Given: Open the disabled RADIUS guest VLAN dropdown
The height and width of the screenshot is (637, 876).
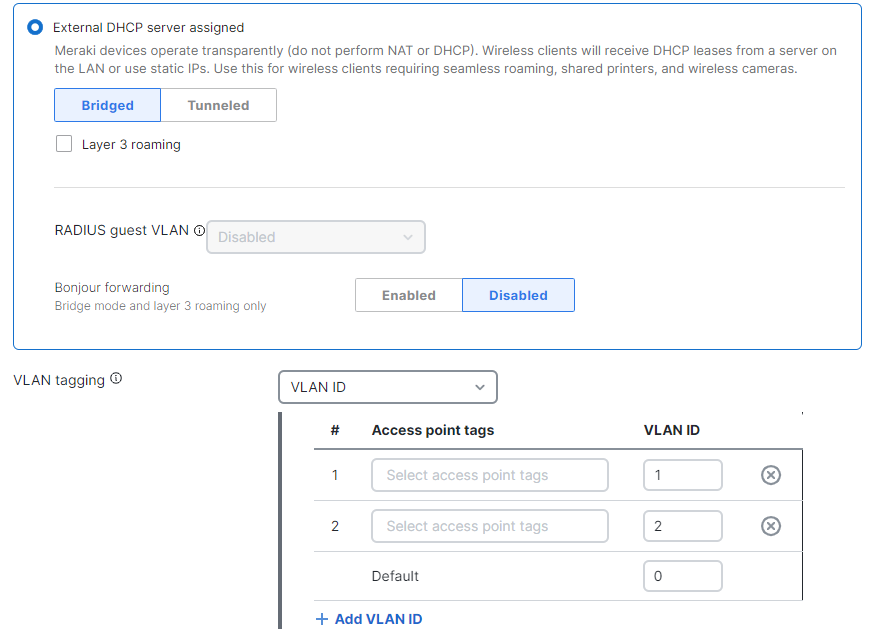Looking at the screenshot, I should [315, 237].
